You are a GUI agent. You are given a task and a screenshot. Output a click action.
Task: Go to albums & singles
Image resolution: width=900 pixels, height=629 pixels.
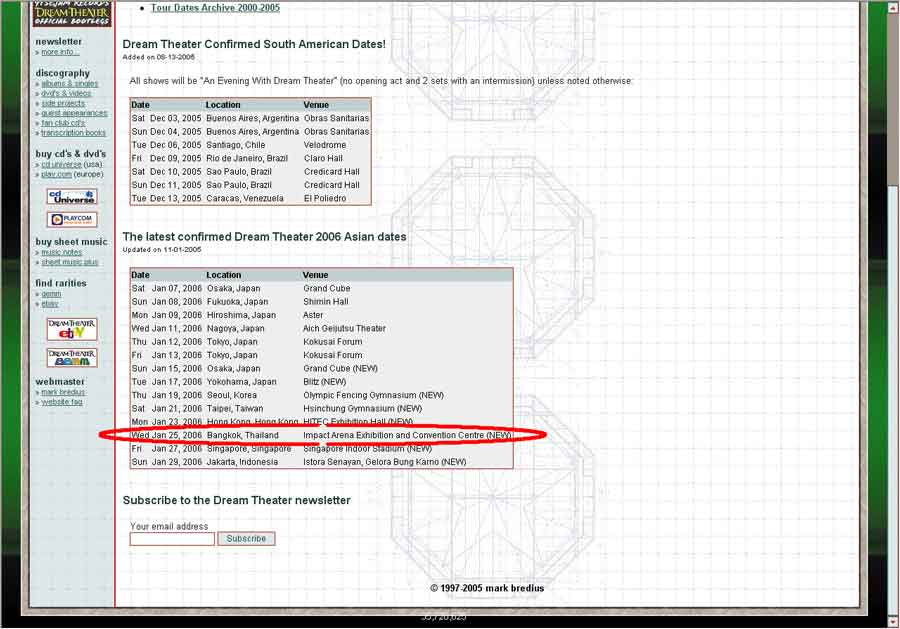pos(69,83)
